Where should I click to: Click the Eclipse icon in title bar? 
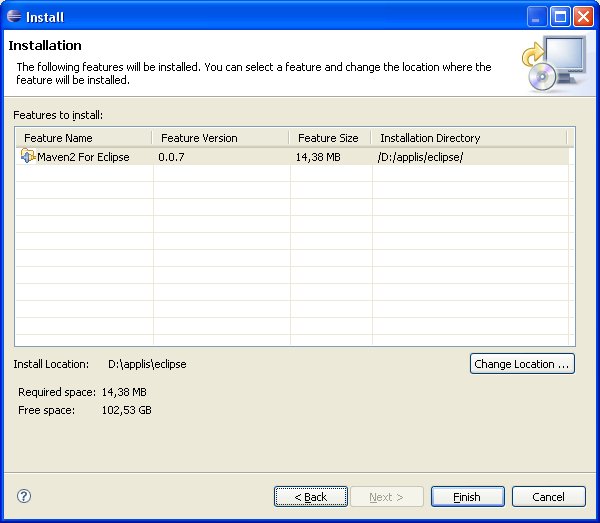click(13, 17)
